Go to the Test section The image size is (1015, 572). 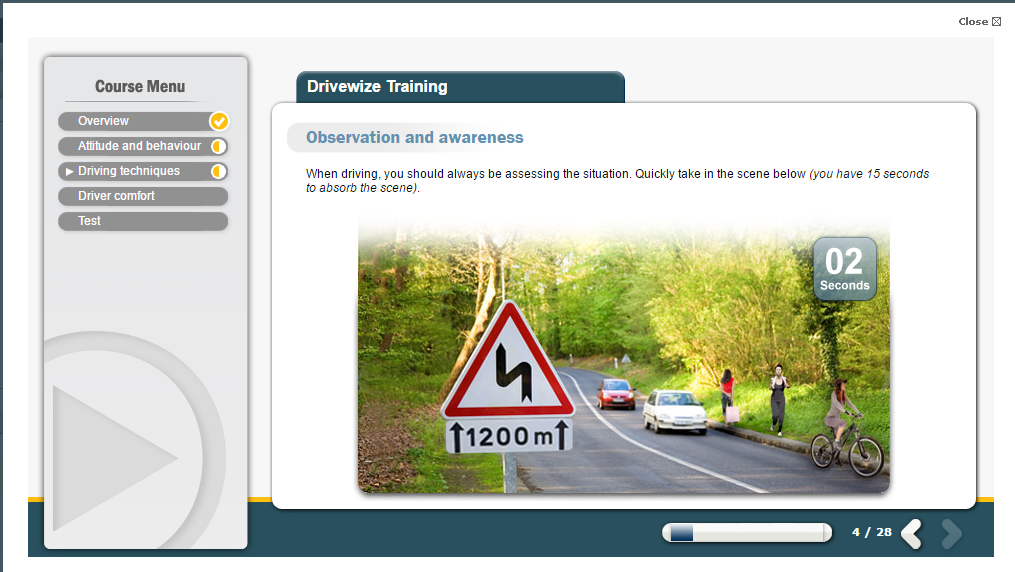[x=90, y=221]
